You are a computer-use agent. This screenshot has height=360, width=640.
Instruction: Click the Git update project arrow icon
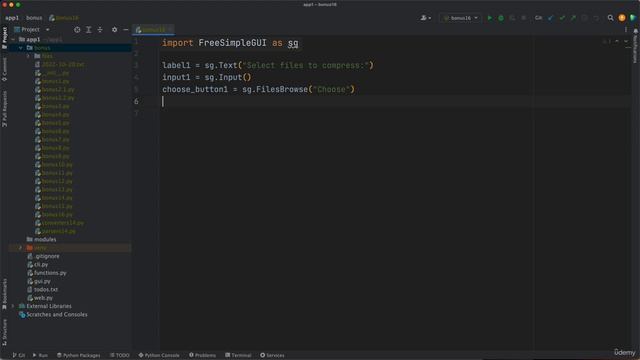pos(551,18)
